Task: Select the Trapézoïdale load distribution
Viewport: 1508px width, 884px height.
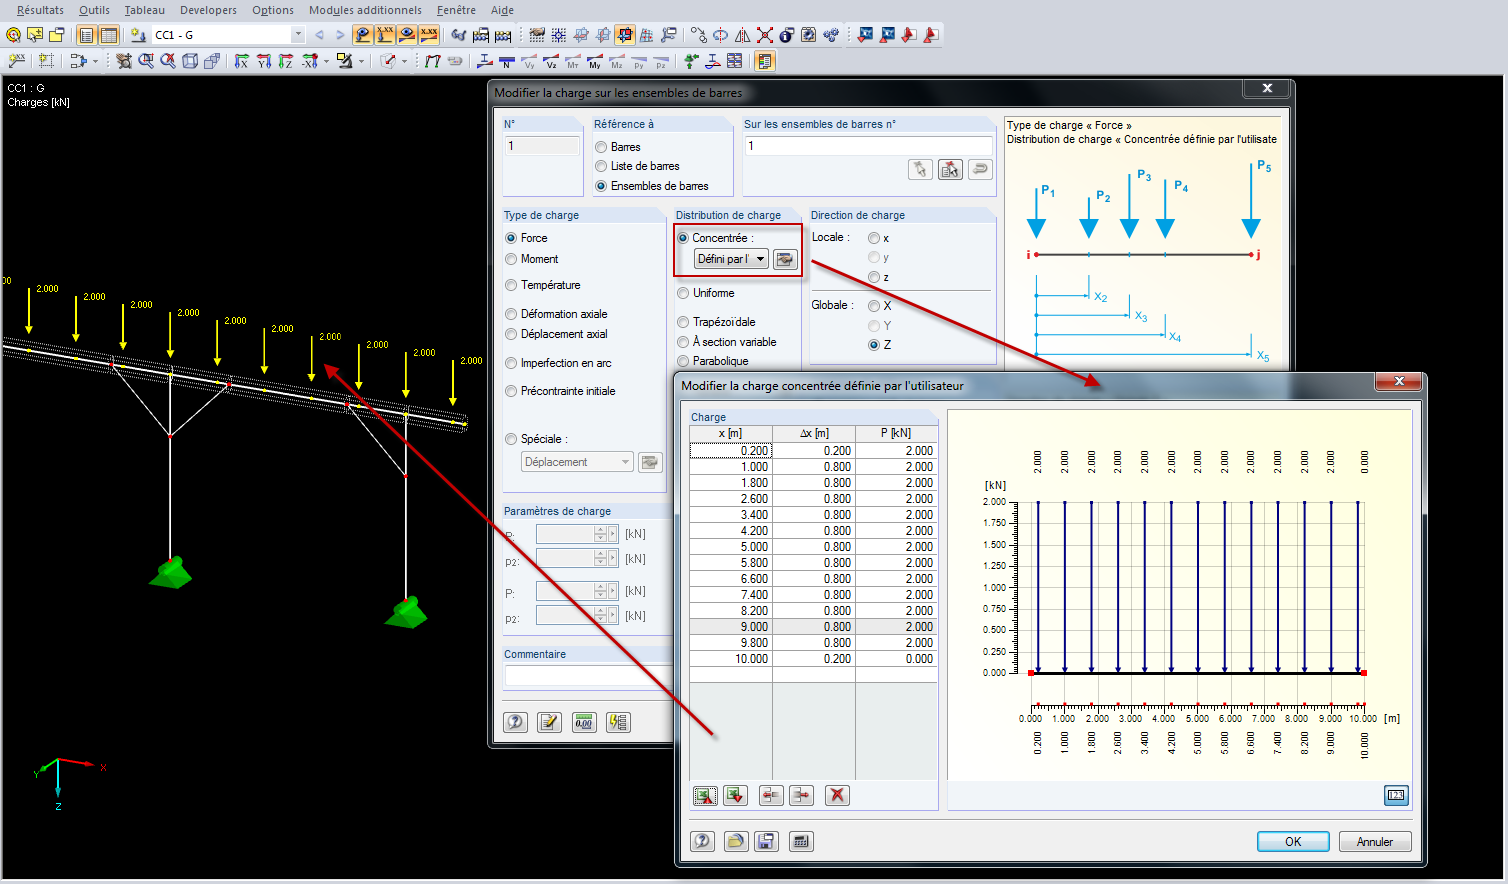Action: [x=683, y=322]
